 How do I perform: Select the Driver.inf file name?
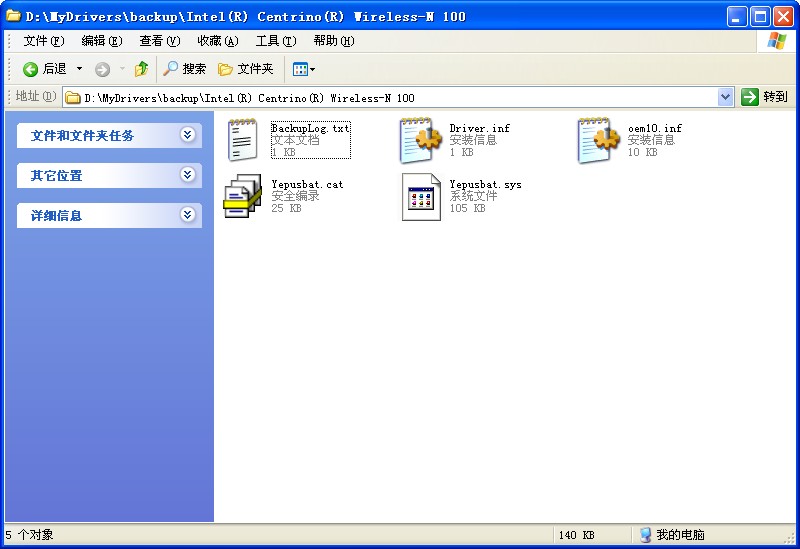tap(480, 128)
